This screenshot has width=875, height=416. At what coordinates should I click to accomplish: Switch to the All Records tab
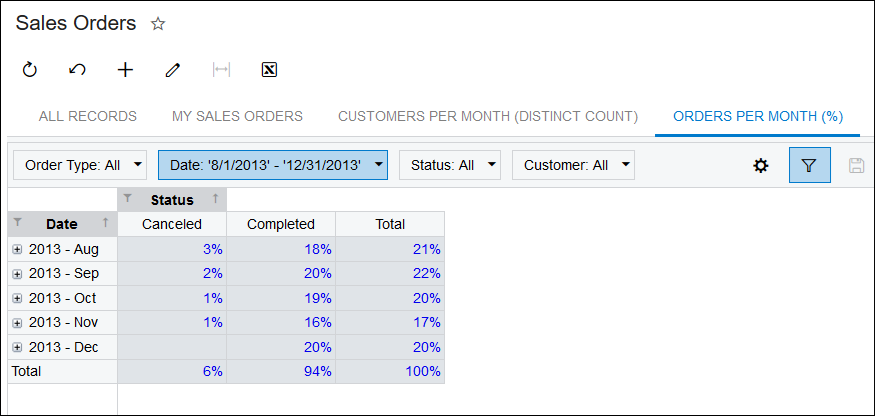[88, 116]
